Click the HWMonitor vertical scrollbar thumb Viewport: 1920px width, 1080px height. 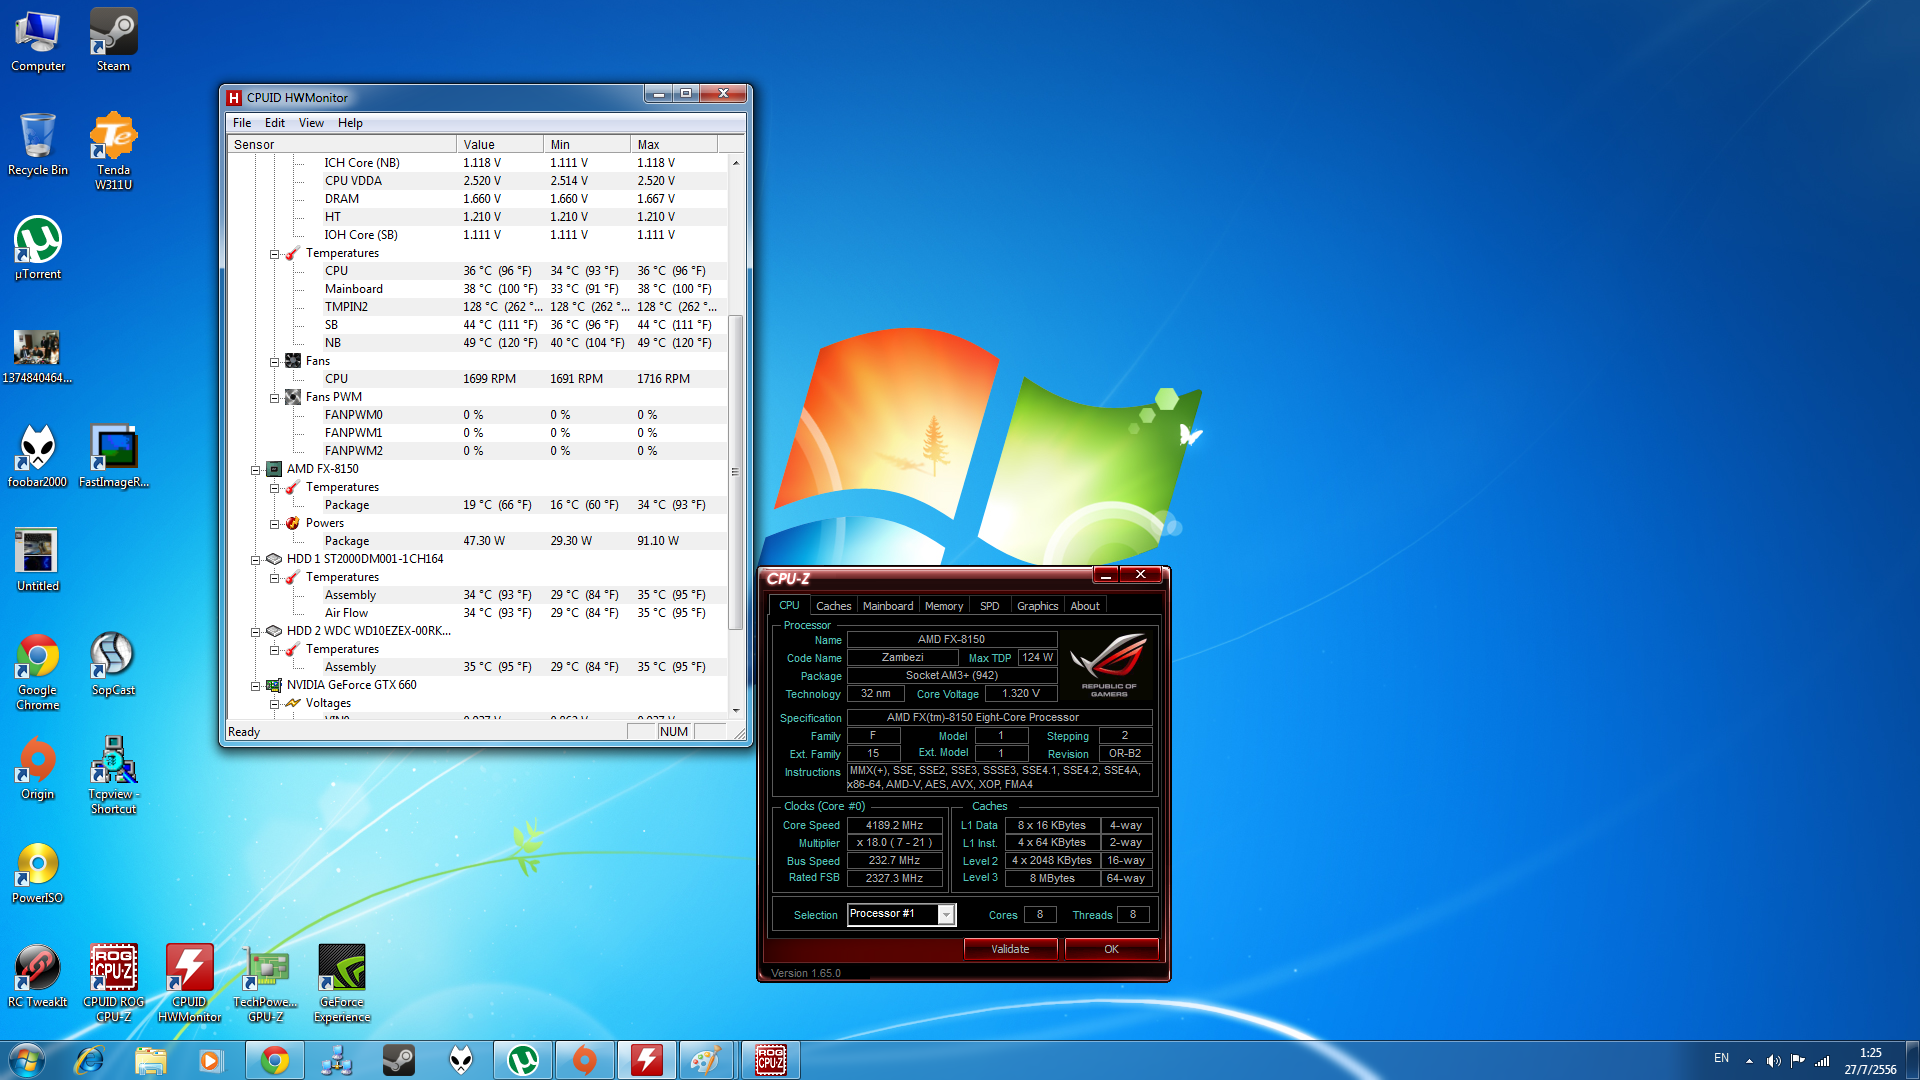(736, 470)
